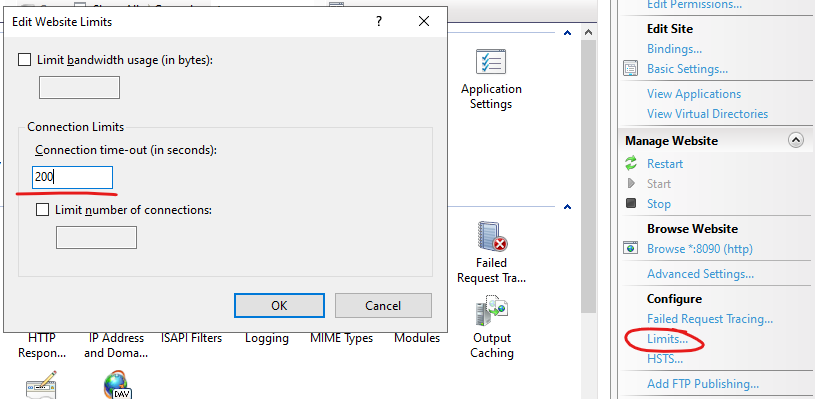Open the WebDAV globe feature icon
Viewport: 815px width, 399px height.
coord(117,384)
